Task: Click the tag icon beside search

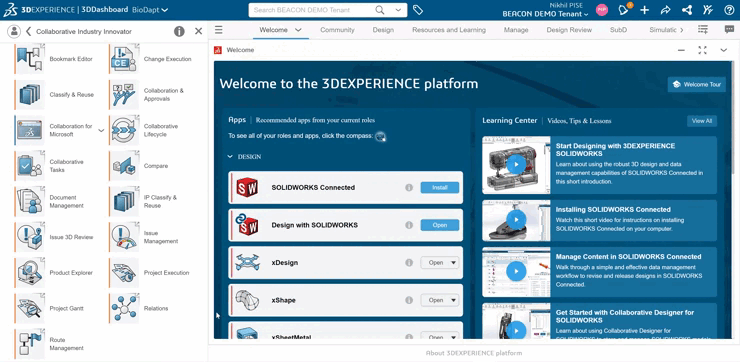Action: pos(417,10)
